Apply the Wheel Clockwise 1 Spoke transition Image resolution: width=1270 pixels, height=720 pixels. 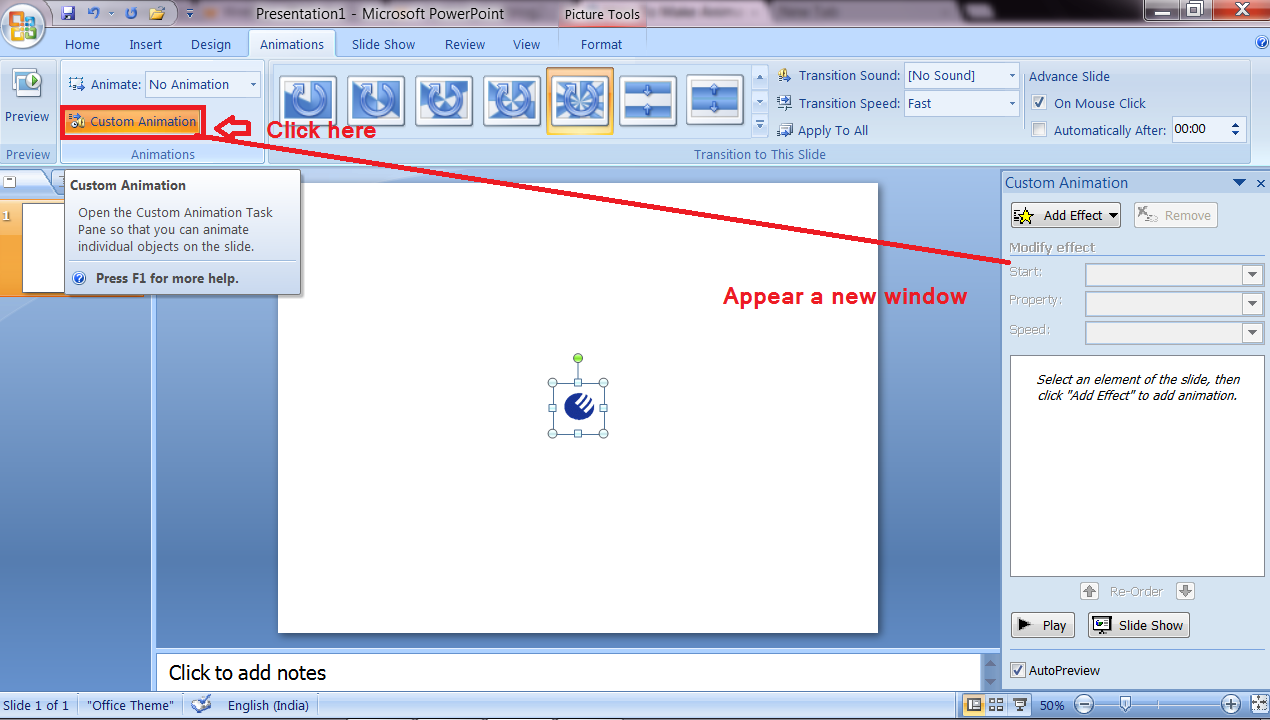point(309,100)
